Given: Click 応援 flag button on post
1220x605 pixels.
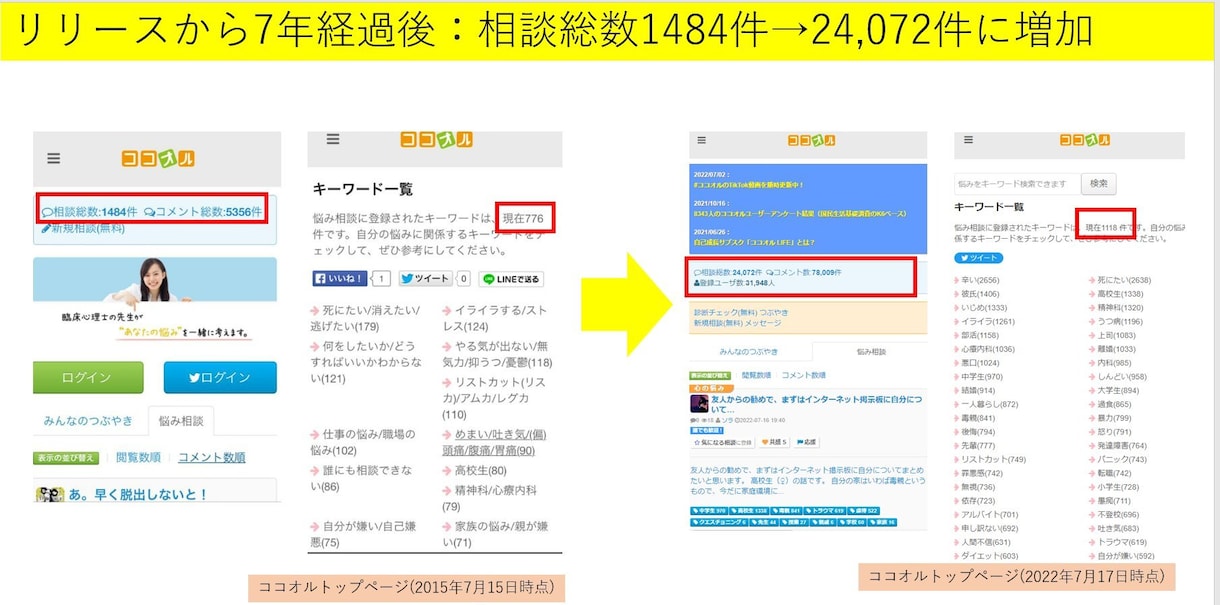Looking at the screenshot, I should coord(806,442).
